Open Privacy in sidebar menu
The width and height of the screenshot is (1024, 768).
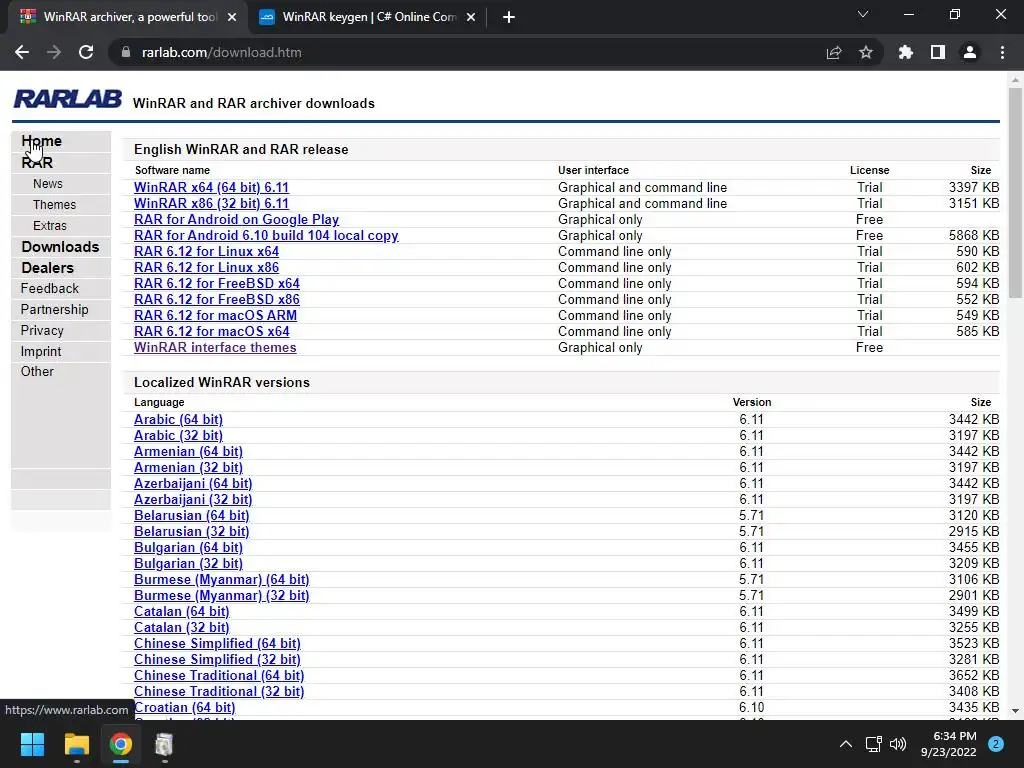[x=42, y=330]
